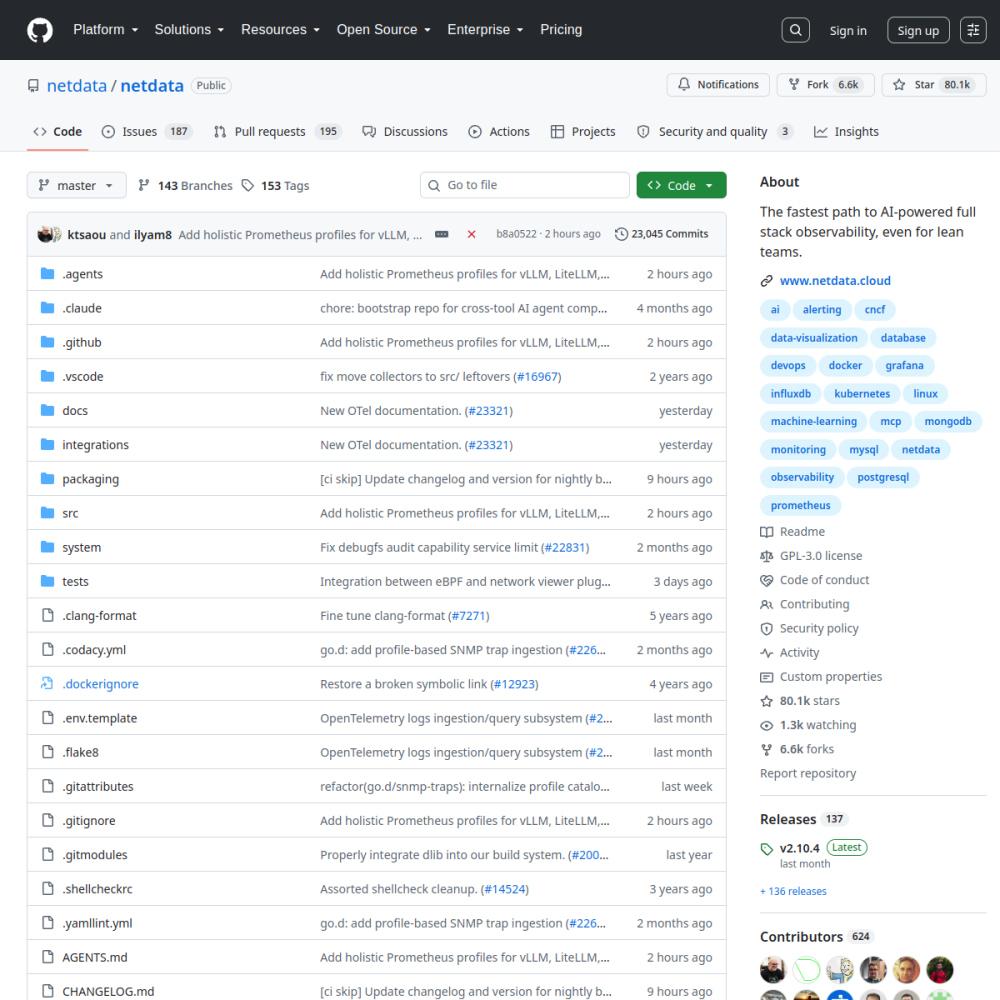Viewport: 1000px width, 1000px height.
Task: Open the Discussions tab
Action: [x=405, y=132]
